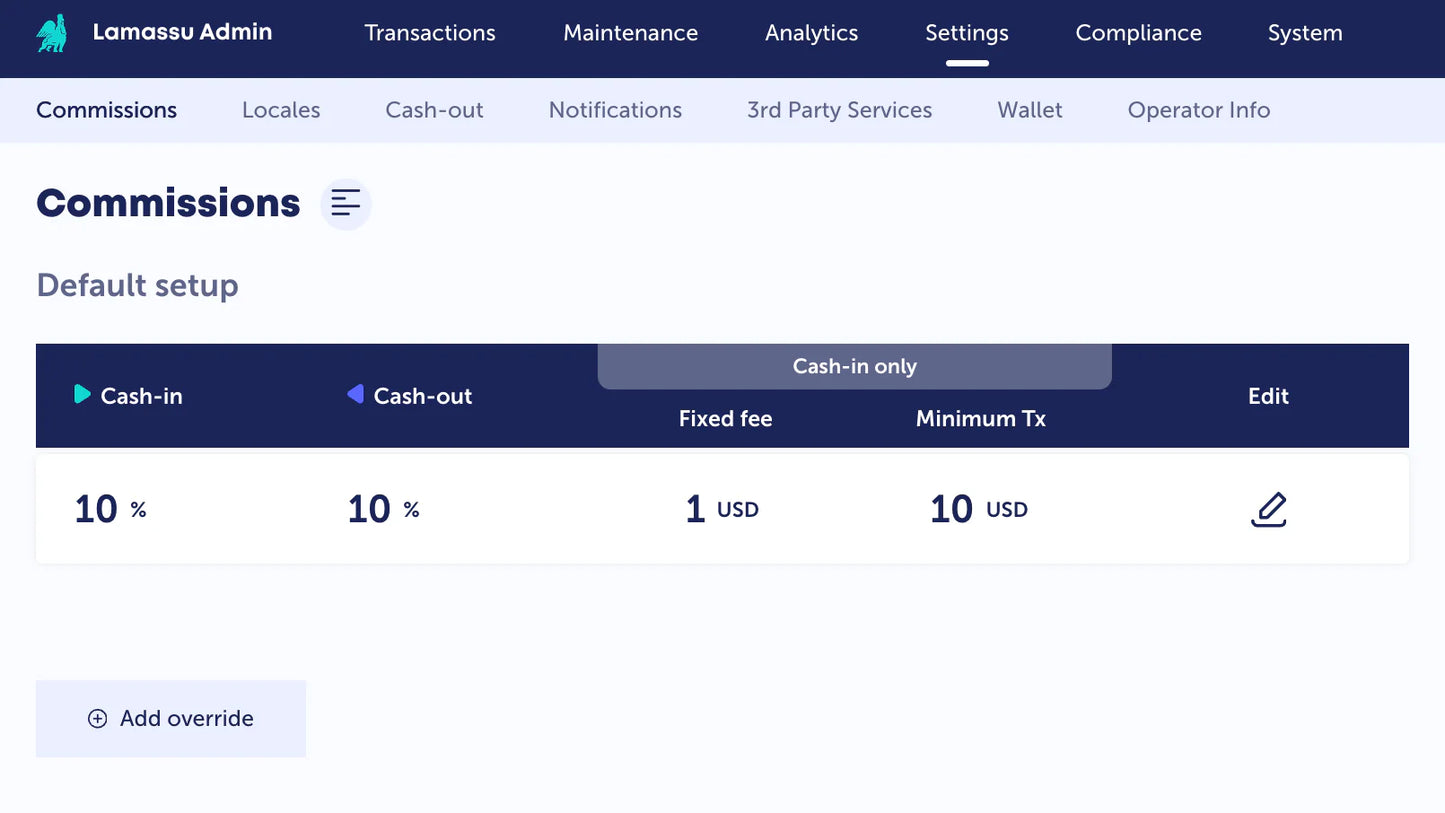Open the System menu
This screenshot has height=813, width=1445.
(x=1305, y=33)
